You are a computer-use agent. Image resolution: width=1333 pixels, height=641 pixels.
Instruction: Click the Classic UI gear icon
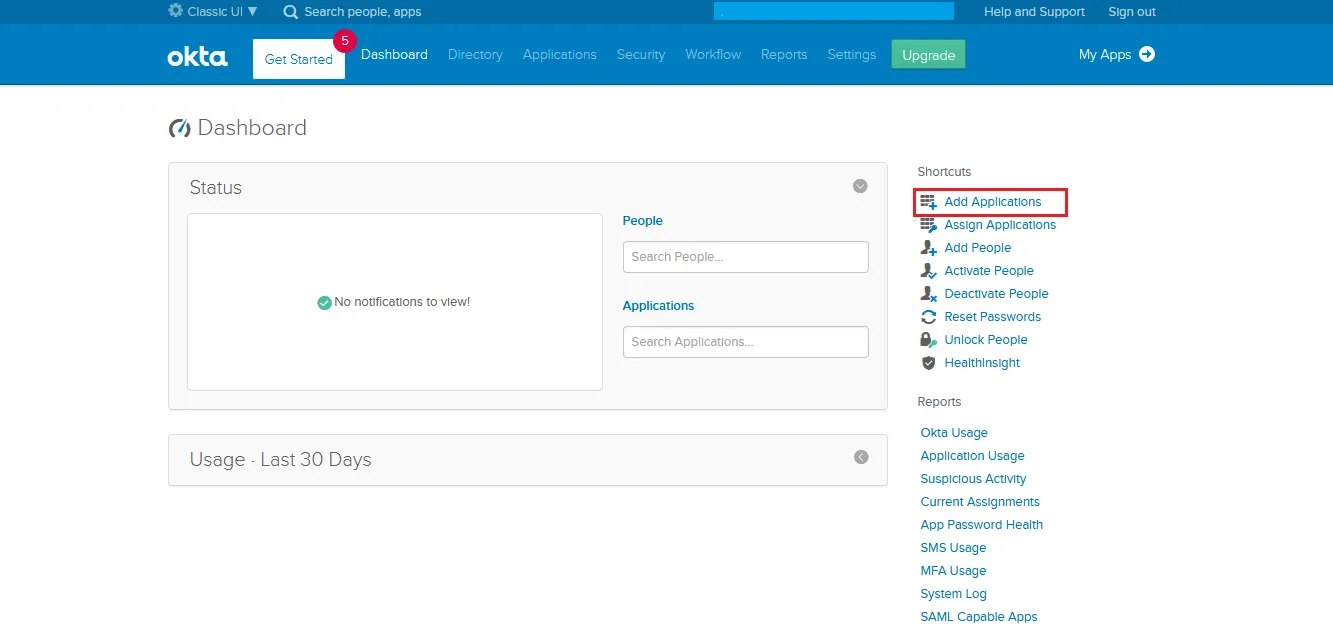[176, 11]
